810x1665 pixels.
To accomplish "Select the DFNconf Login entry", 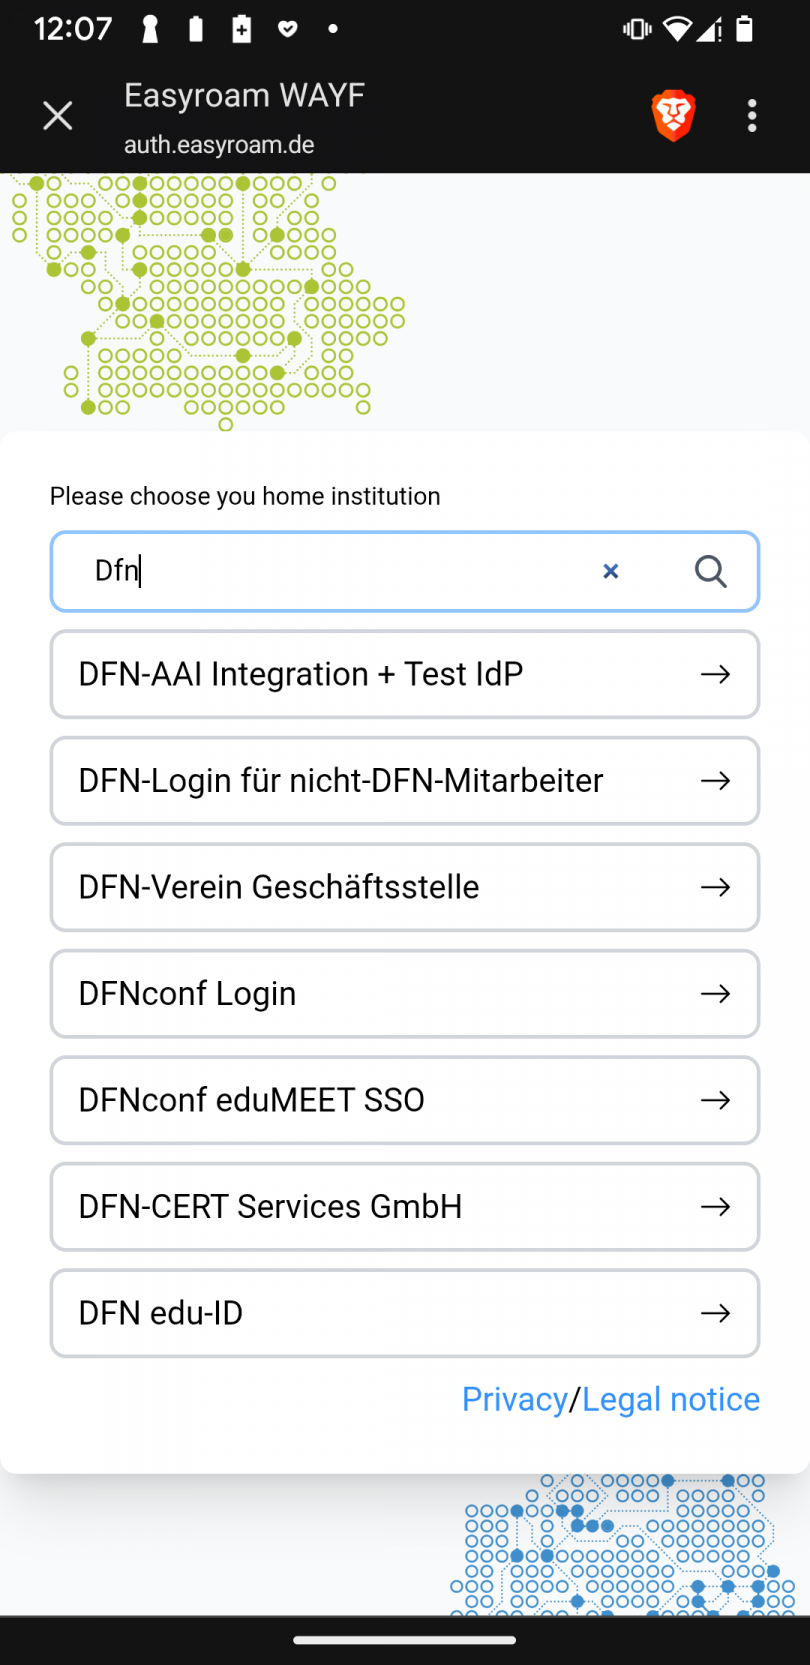I will click(x=187, y=994).
